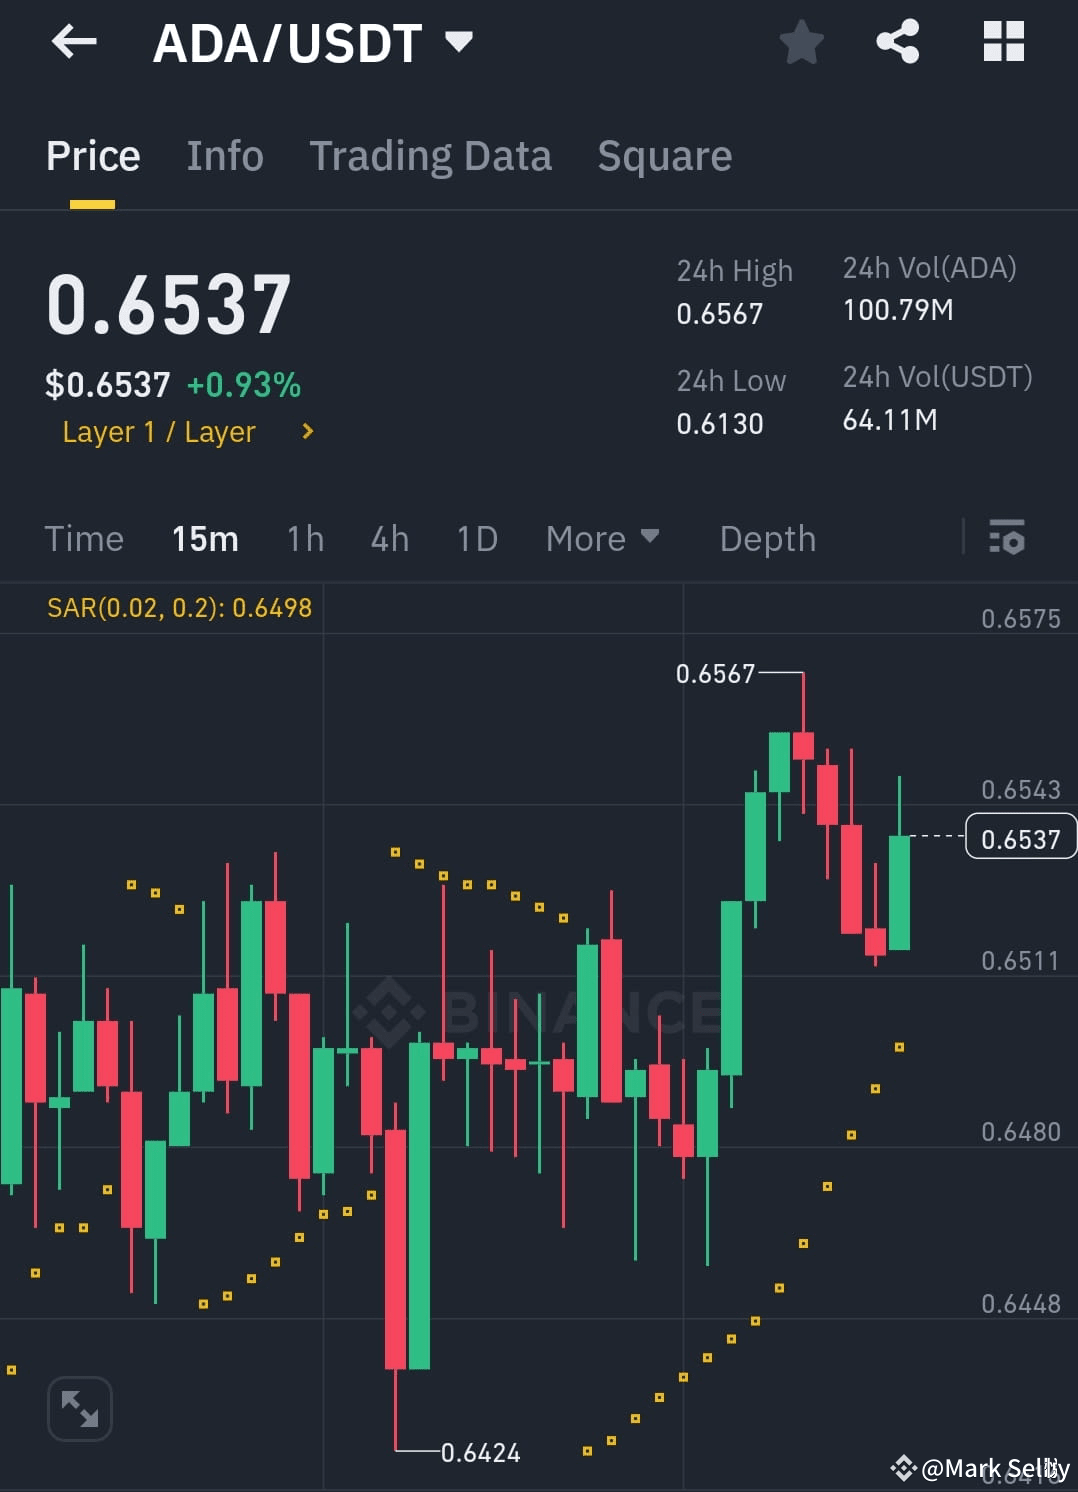Viewport: 1078px width, 1492px height.
Task: Open the grid menu in top-right corner
Action: point(1003,42)
